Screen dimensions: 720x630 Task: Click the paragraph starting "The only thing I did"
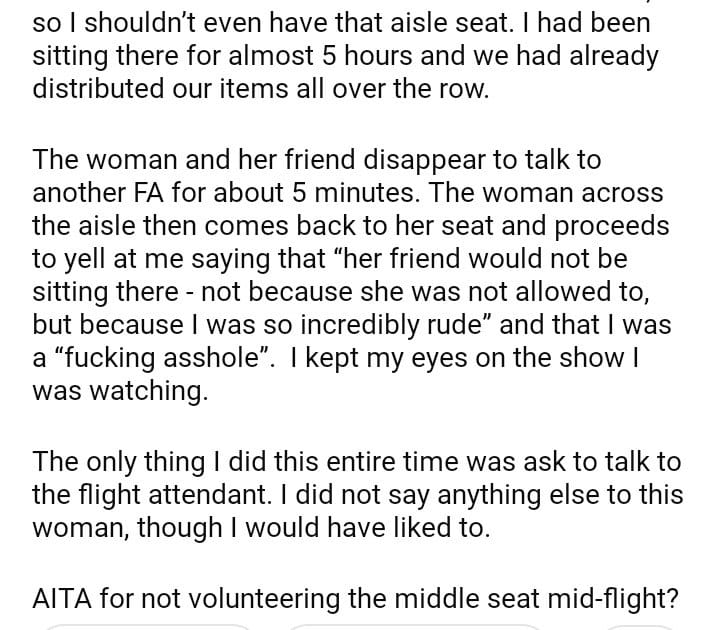click(357, 495)
